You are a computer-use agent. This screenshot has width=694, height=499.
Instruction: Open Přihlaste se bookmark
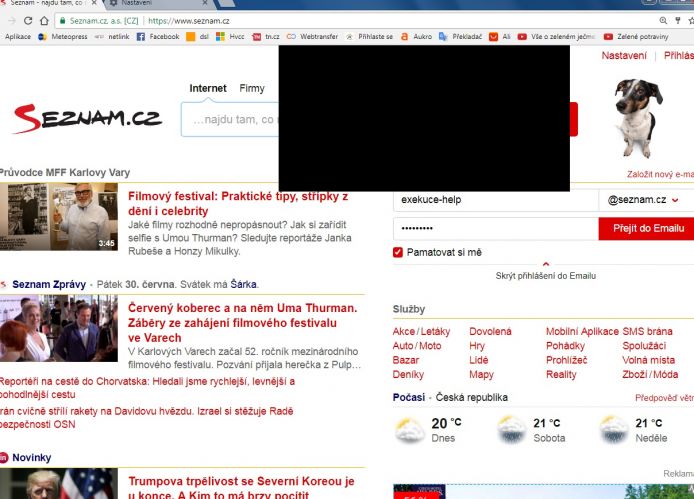pos(369,37)
